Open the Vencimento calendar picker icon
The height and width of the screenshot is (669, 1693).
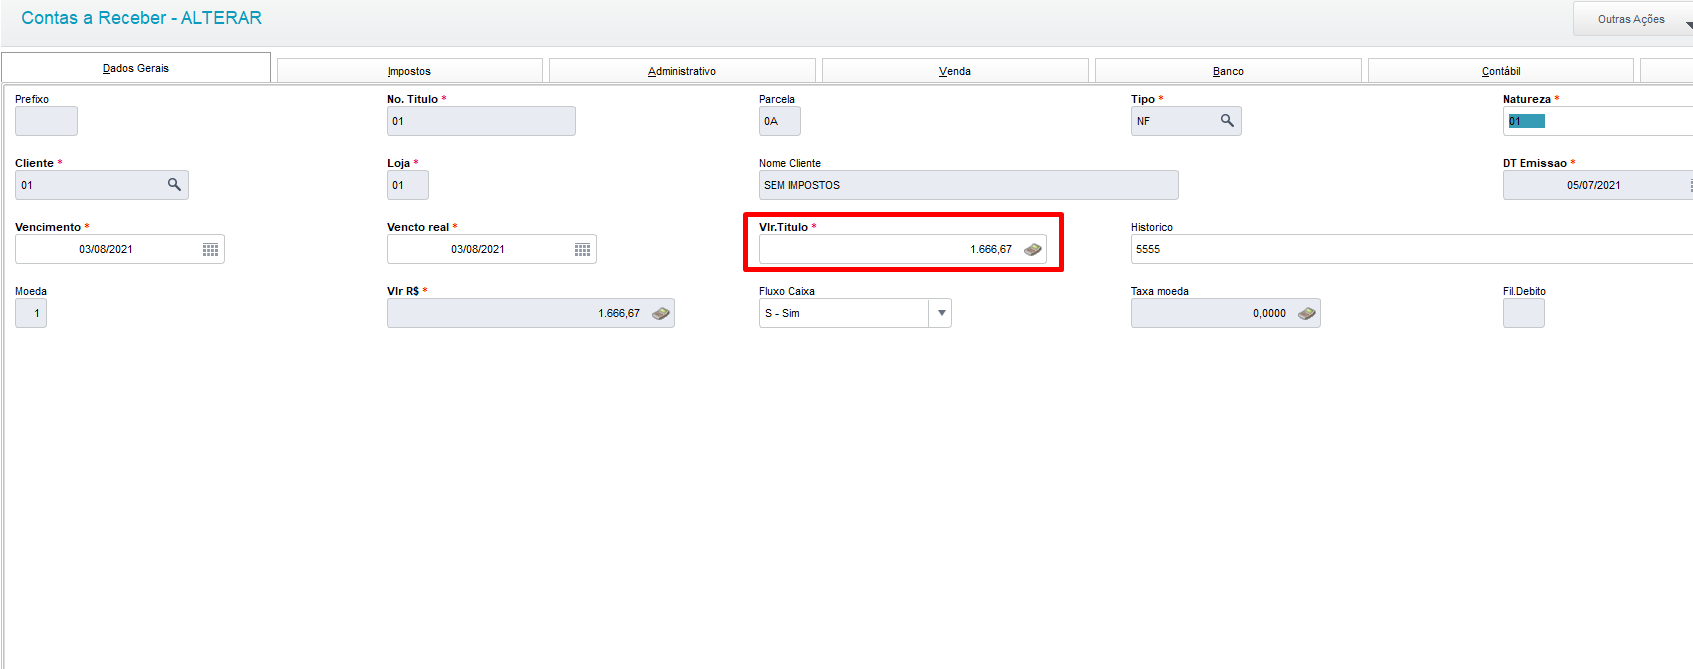coord(210,249)
